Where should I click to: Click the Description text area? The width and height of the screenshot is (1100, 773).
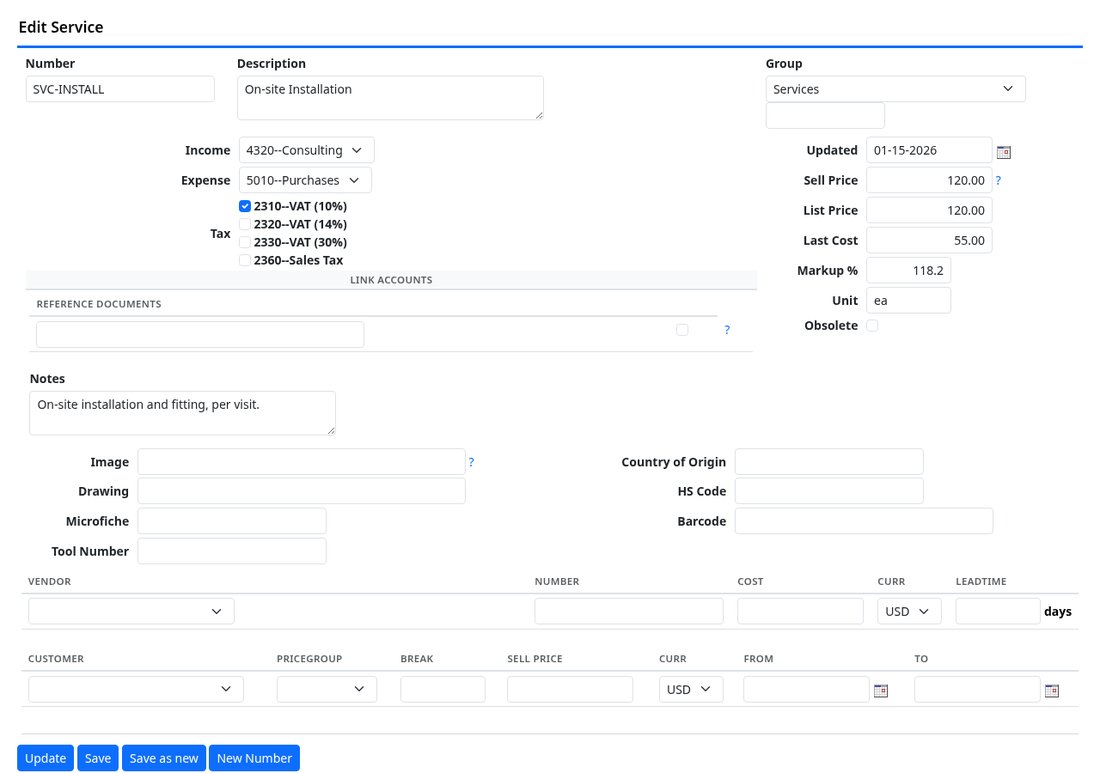click(x=390, y=98)
